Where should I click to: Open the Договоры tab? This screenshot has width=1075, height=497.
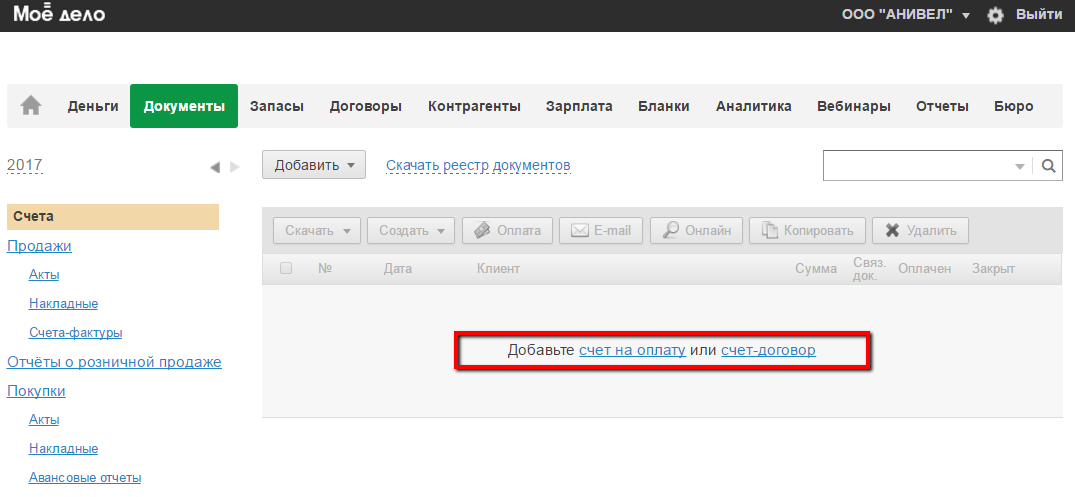coord(365,106)
